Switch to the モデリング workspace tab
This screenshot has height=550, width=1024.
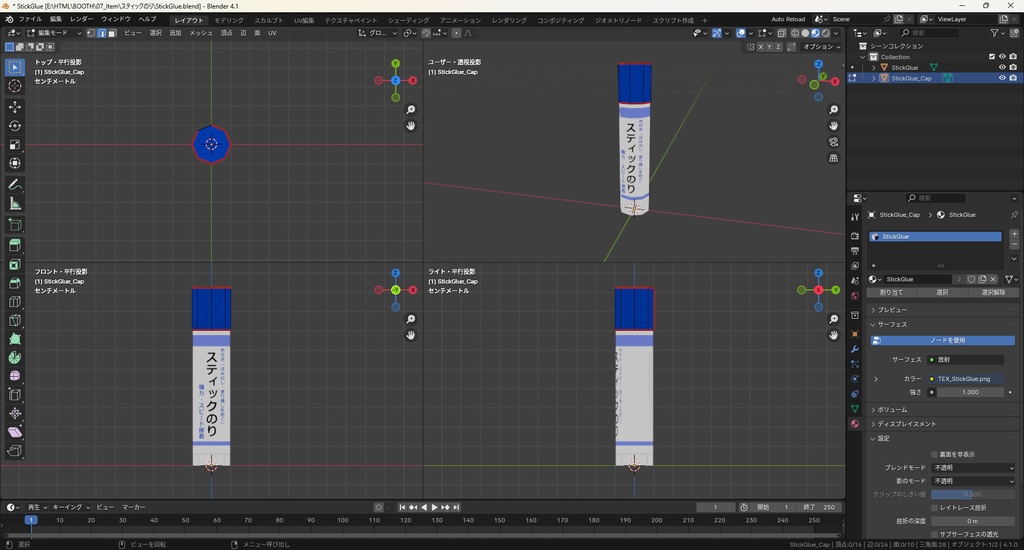[x=228, y=20]
